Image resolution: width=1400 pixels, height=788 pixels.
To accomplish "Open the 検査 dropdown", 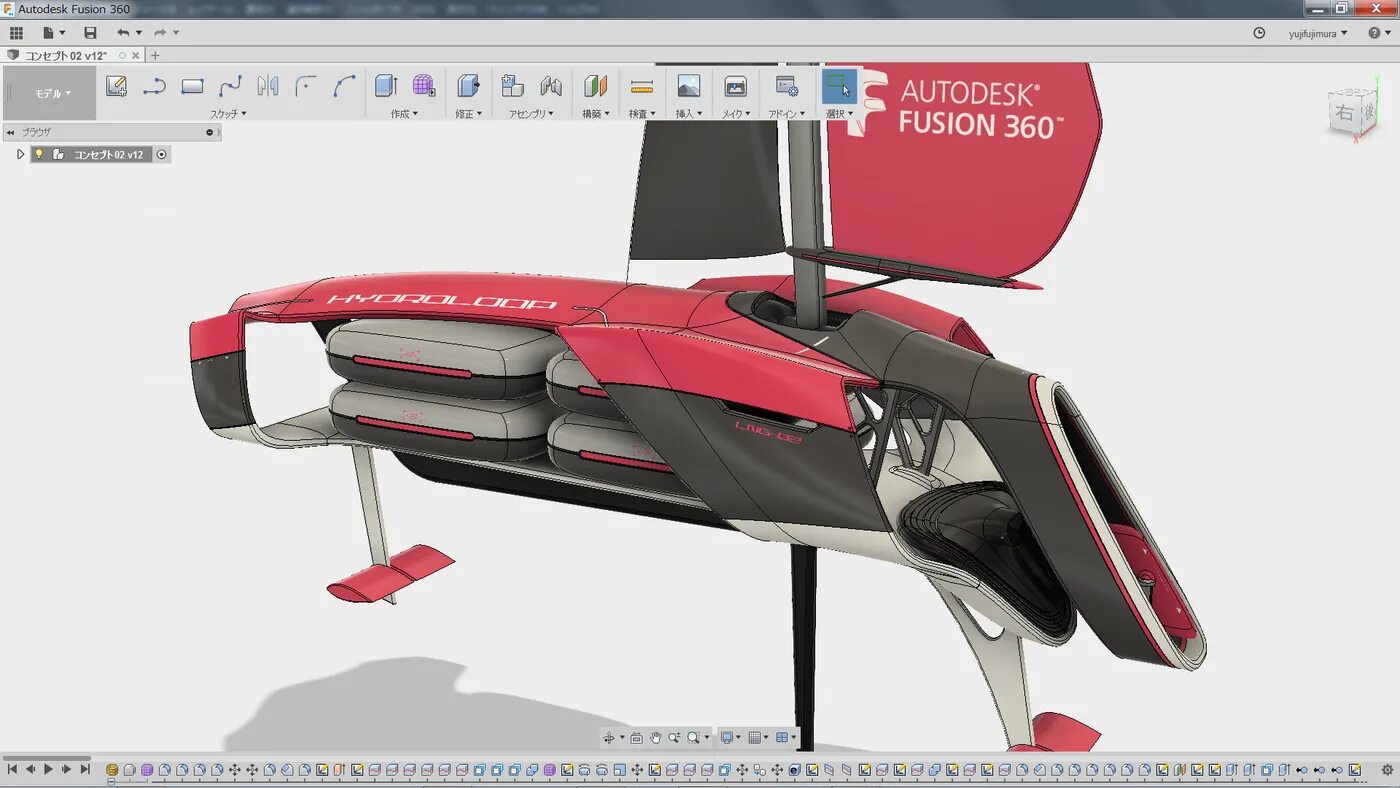I will (x=642, y=114).
